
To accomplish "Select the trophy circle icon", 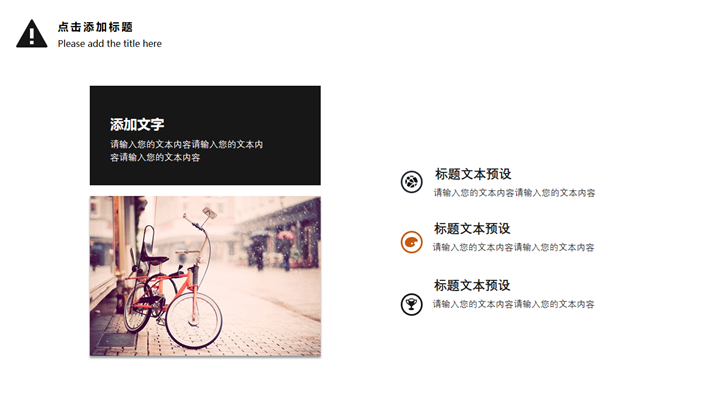I will [412, 304].
